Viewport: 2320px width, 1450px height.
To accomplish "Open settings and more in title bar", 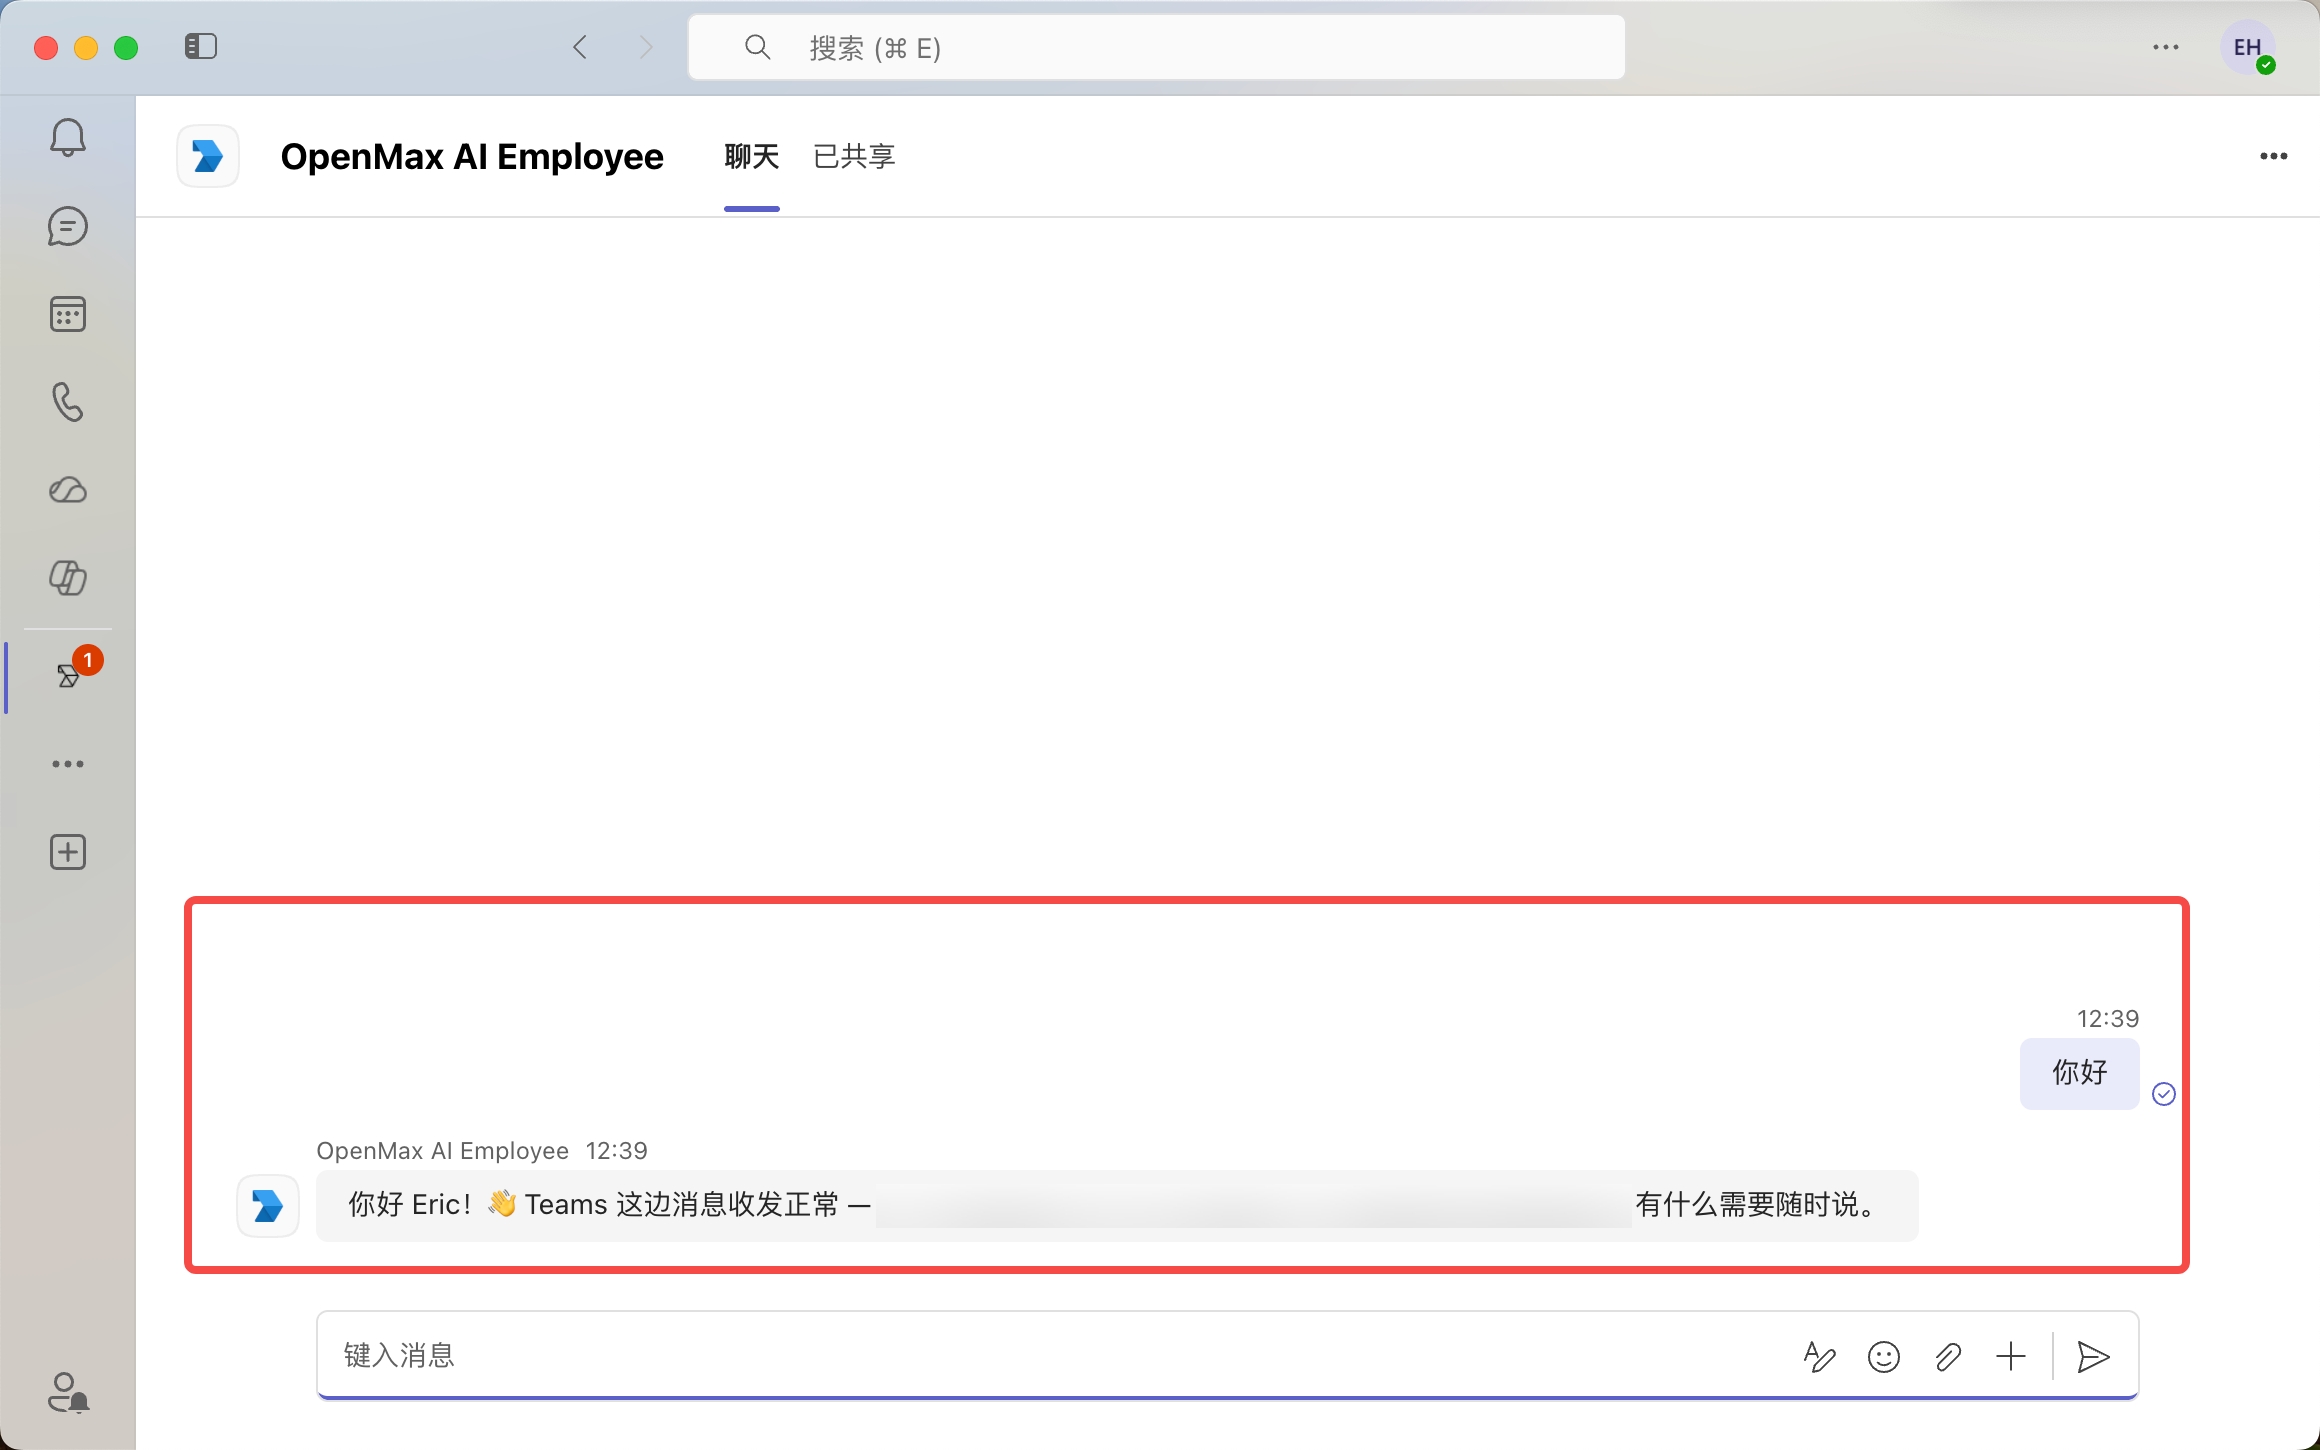I will coord(2166,47).
